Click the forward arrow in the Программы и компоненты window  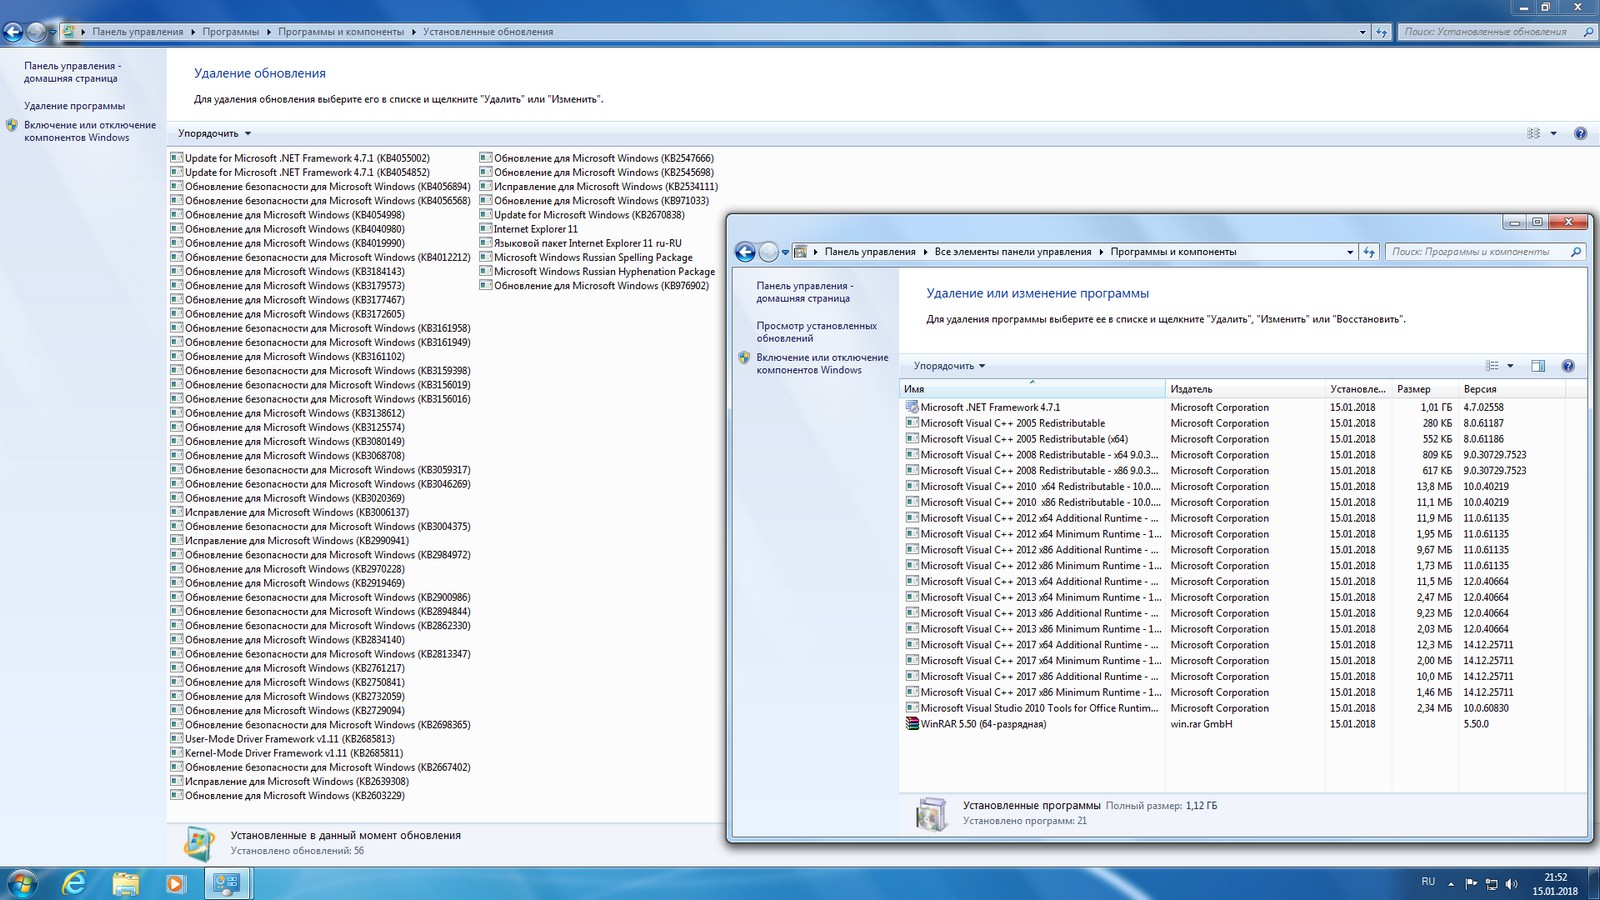click(769, 252)
